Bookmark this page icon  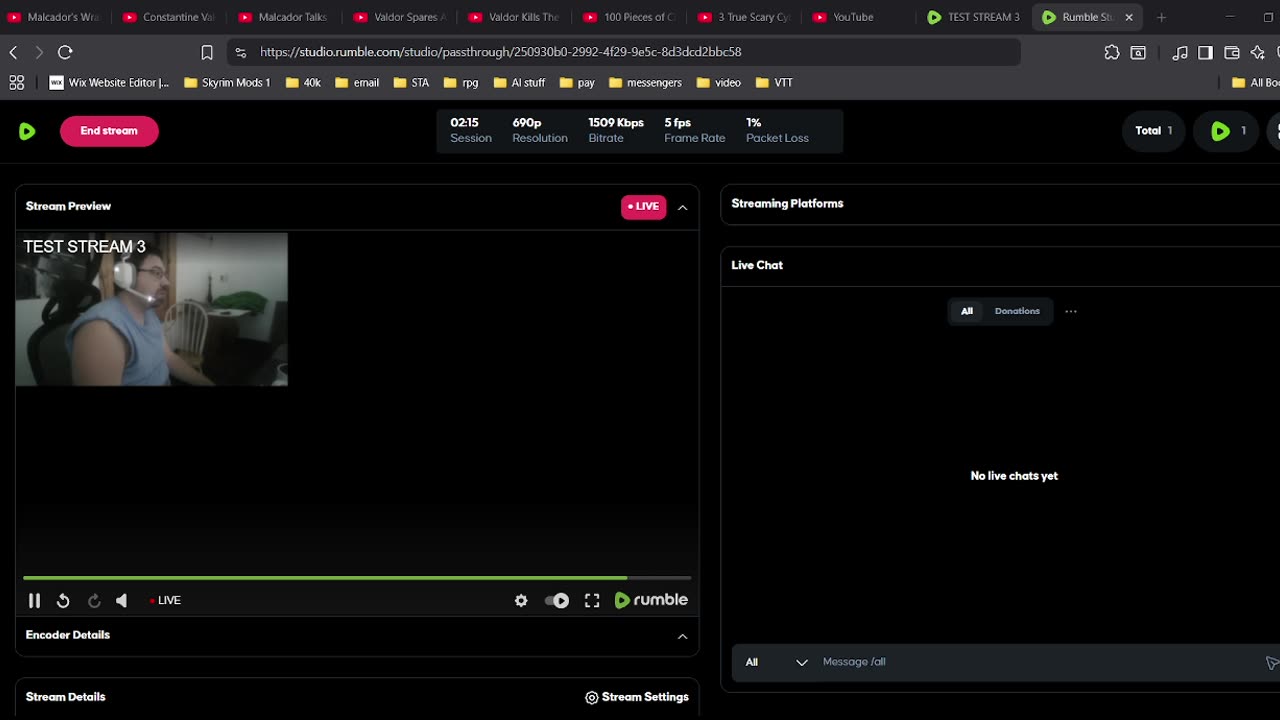point(207,52)
